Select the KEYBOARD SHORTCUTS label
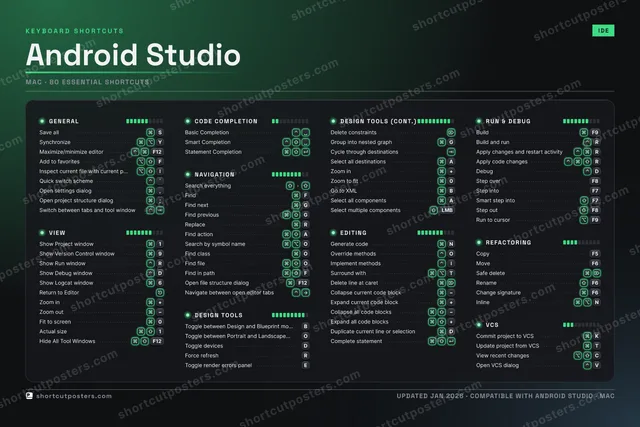The width and height of the screenshot is (640, 427). pos(74,31)
